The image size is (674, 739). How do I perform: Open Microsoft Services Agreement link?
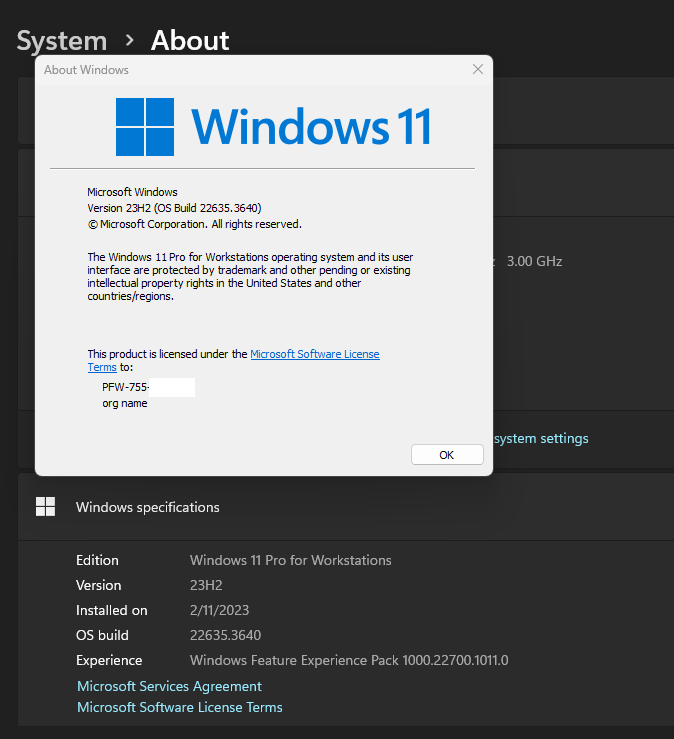(x=169, y=686)
